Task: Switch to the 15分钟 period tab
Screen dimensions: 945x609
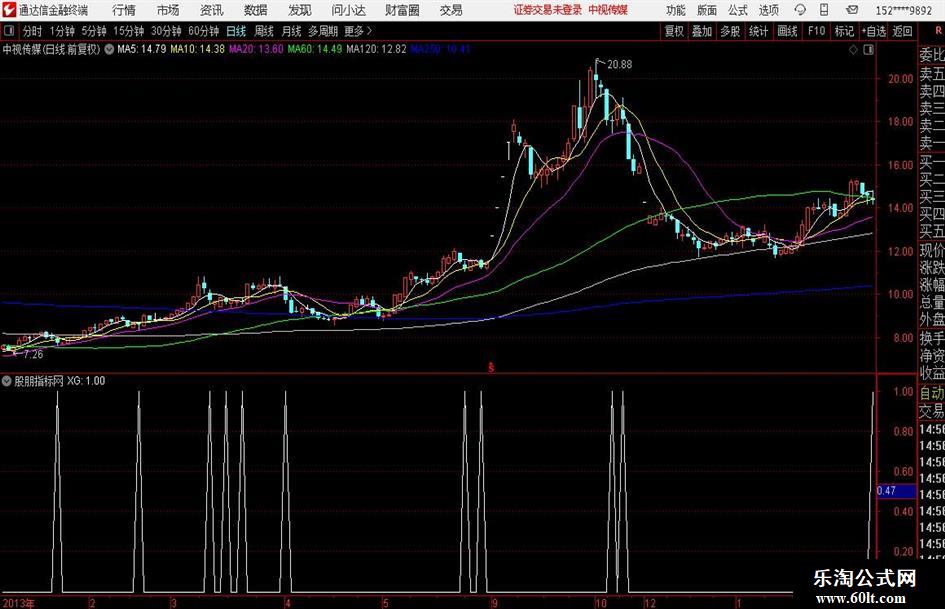Action: click(x=128, y=31)
